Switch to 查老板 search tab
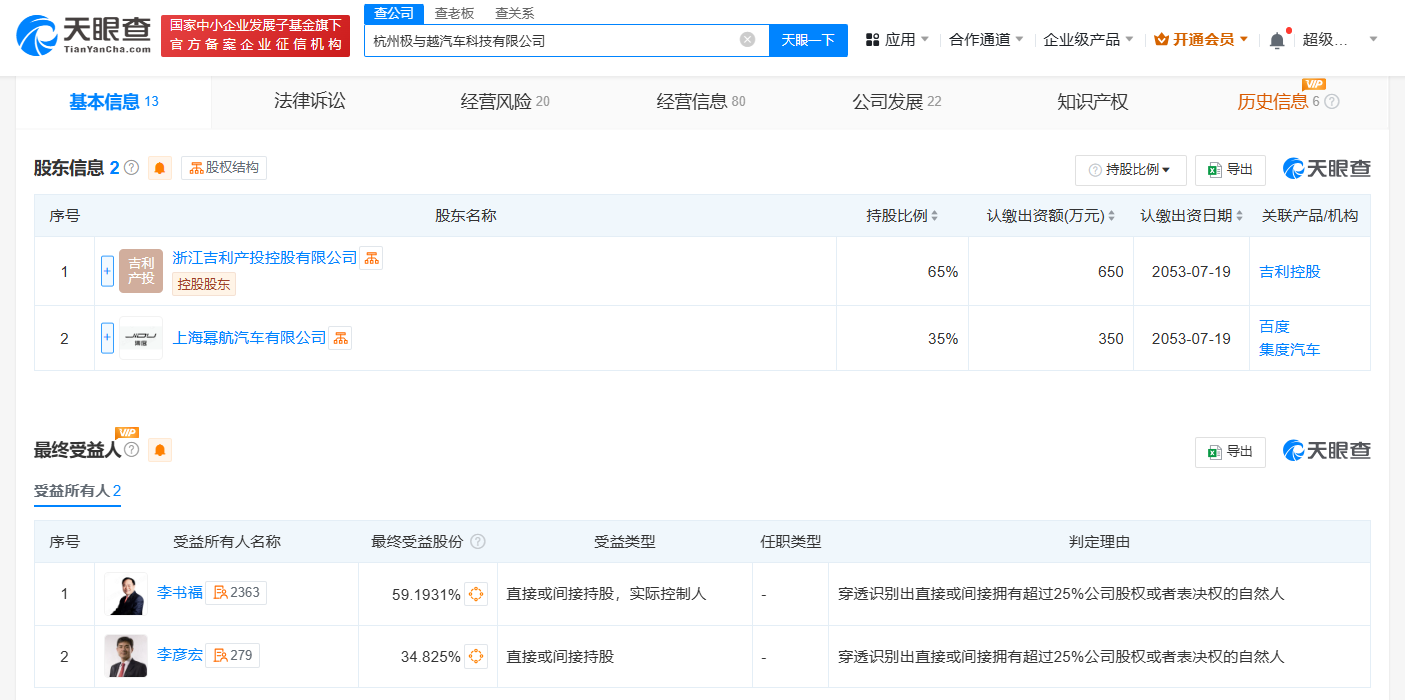This screenshot has height=700, width=1405. (x=454, y=13)
